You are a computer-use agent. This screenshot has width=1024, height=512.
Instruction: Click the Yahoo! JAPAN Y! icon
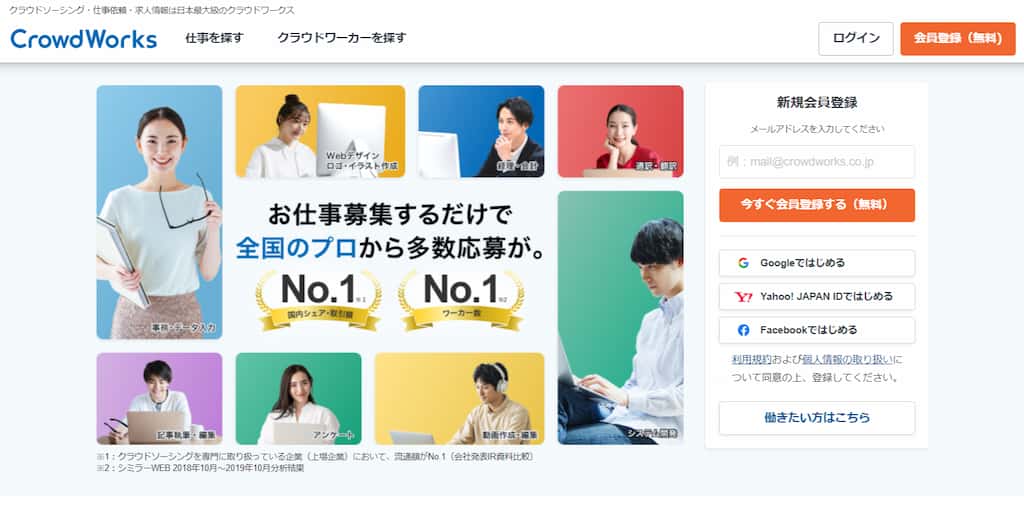(743, 296)
